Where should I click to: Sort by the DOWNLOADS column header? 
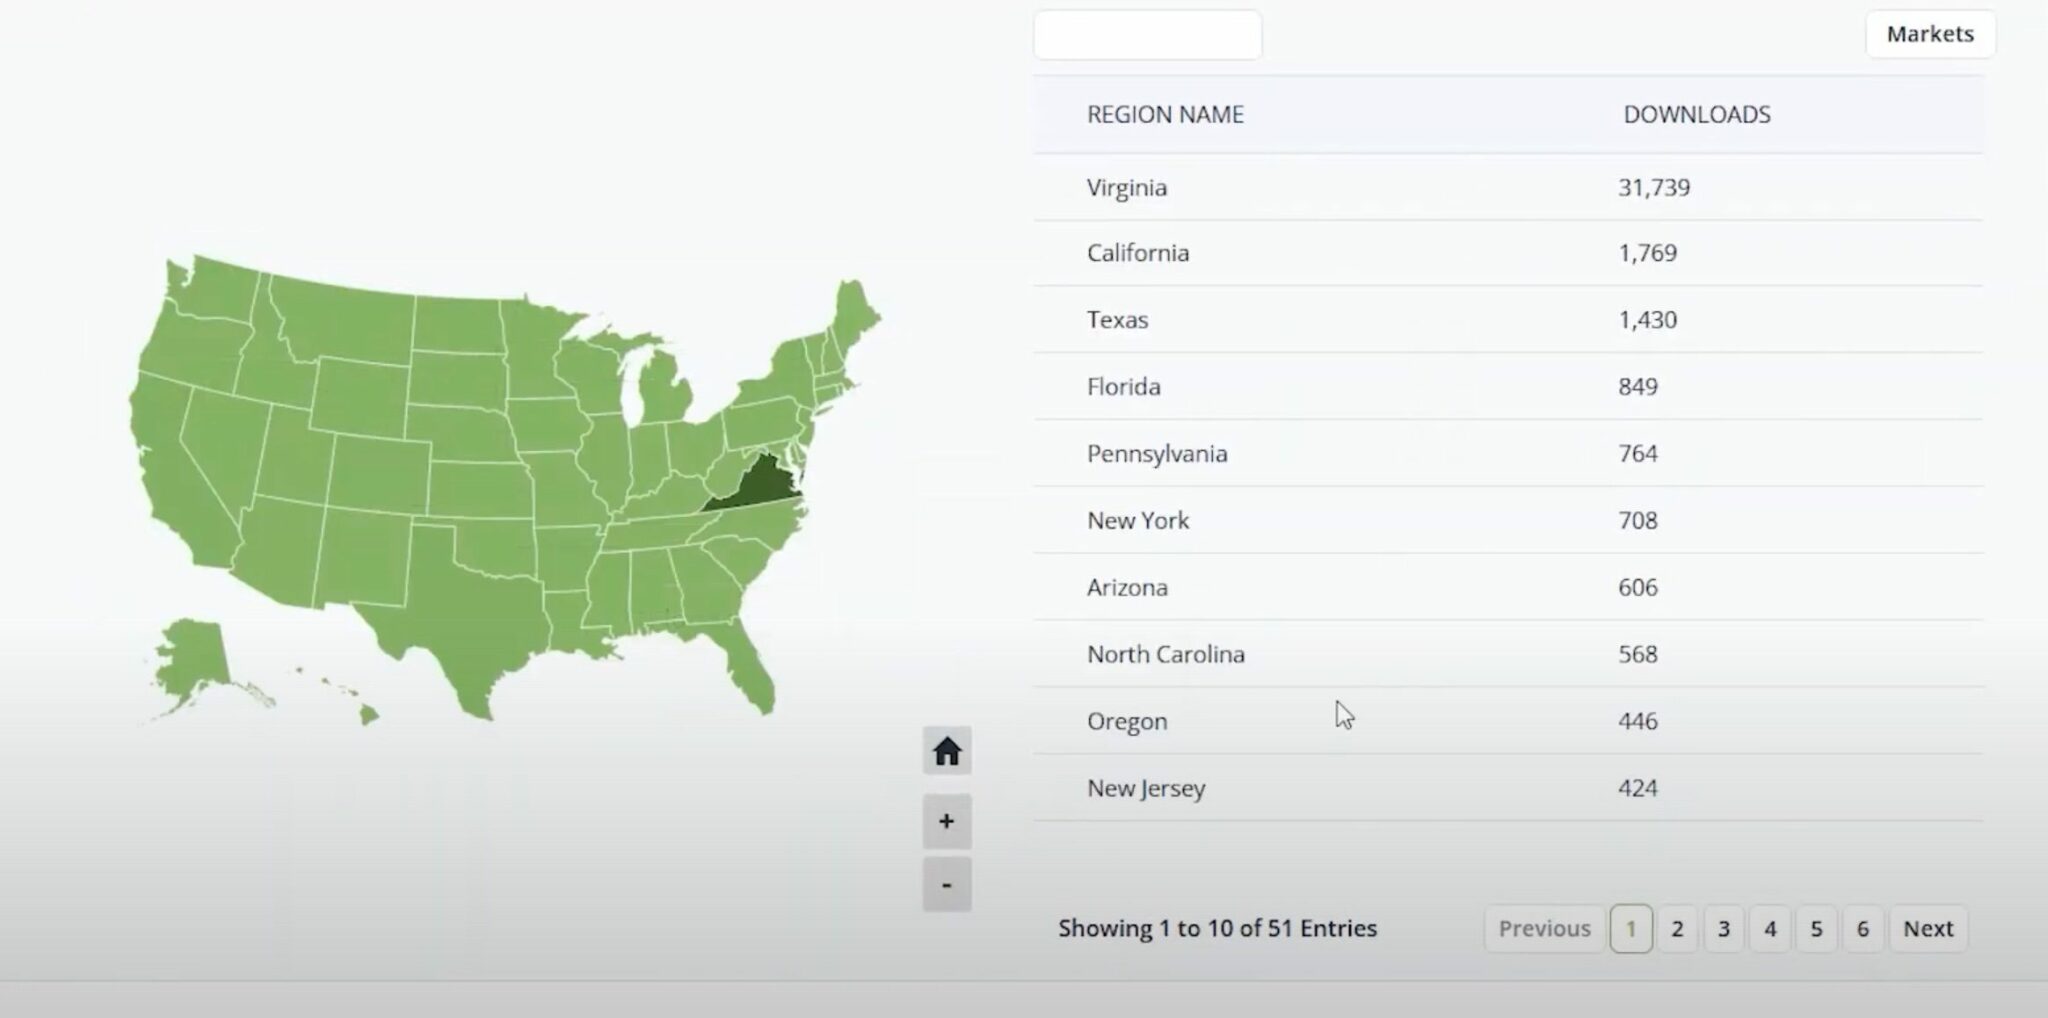1696,115
